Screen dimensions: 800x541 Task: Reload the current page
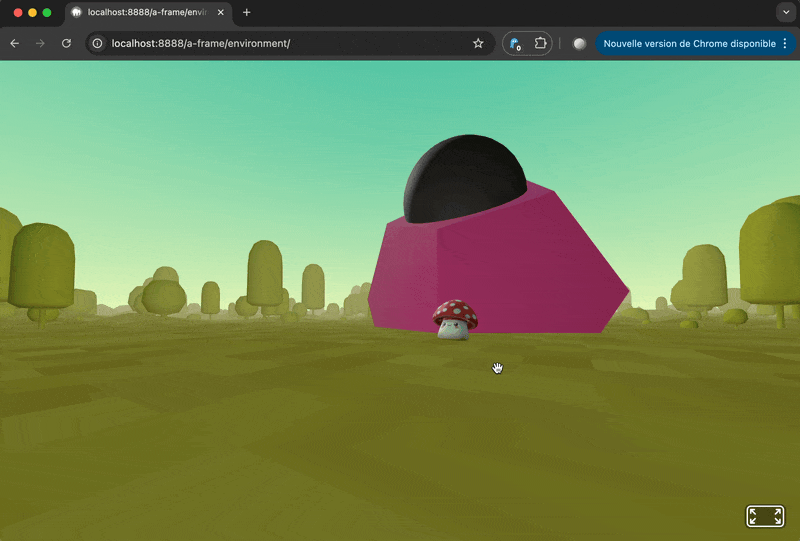point(66,44)
